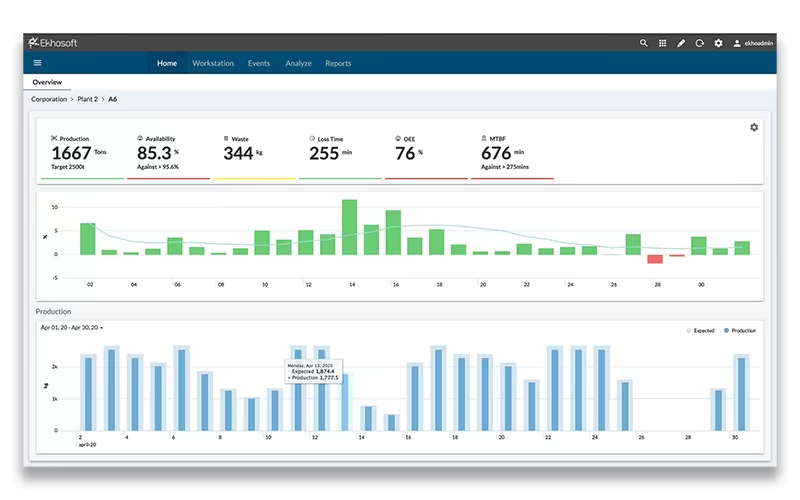Viewport: 800px width, 500px height.
Task: Open the Events tab
Action: (x=259, y=63)
